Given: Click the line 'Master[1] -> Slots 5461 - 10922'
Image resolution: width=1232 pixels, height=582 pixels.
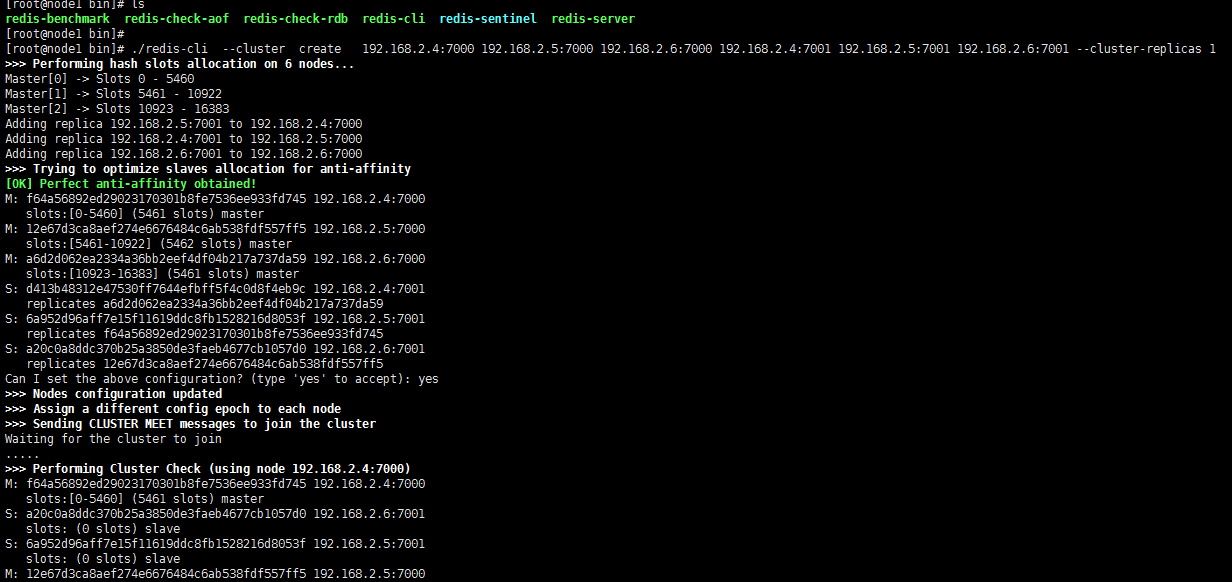Looking at the screenshot, I should point(113,94).
